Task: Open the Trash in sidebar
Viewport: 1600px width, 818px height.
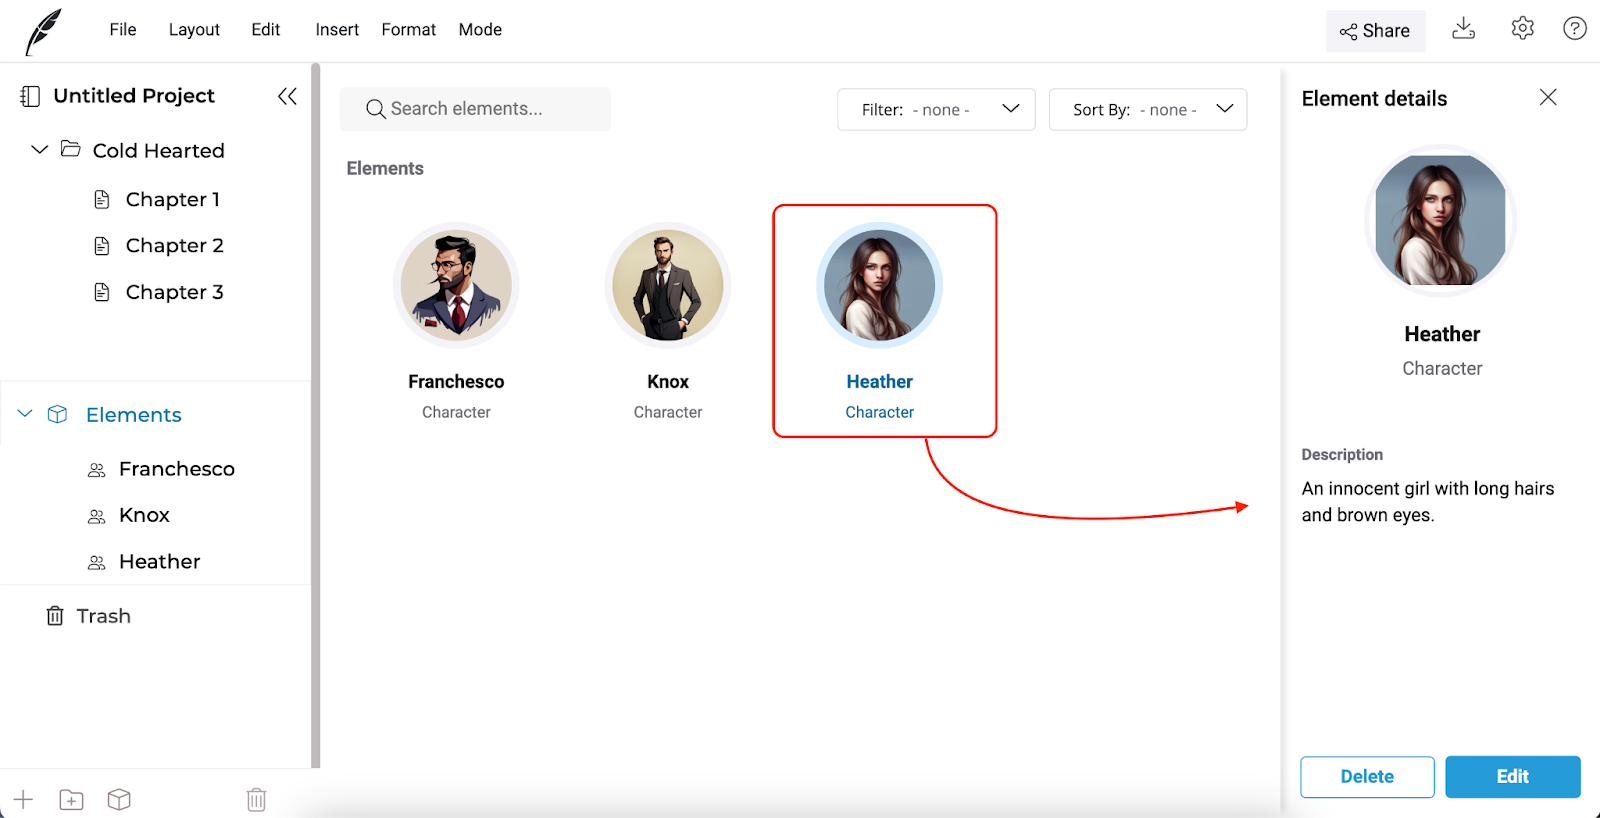Action: 103,616
